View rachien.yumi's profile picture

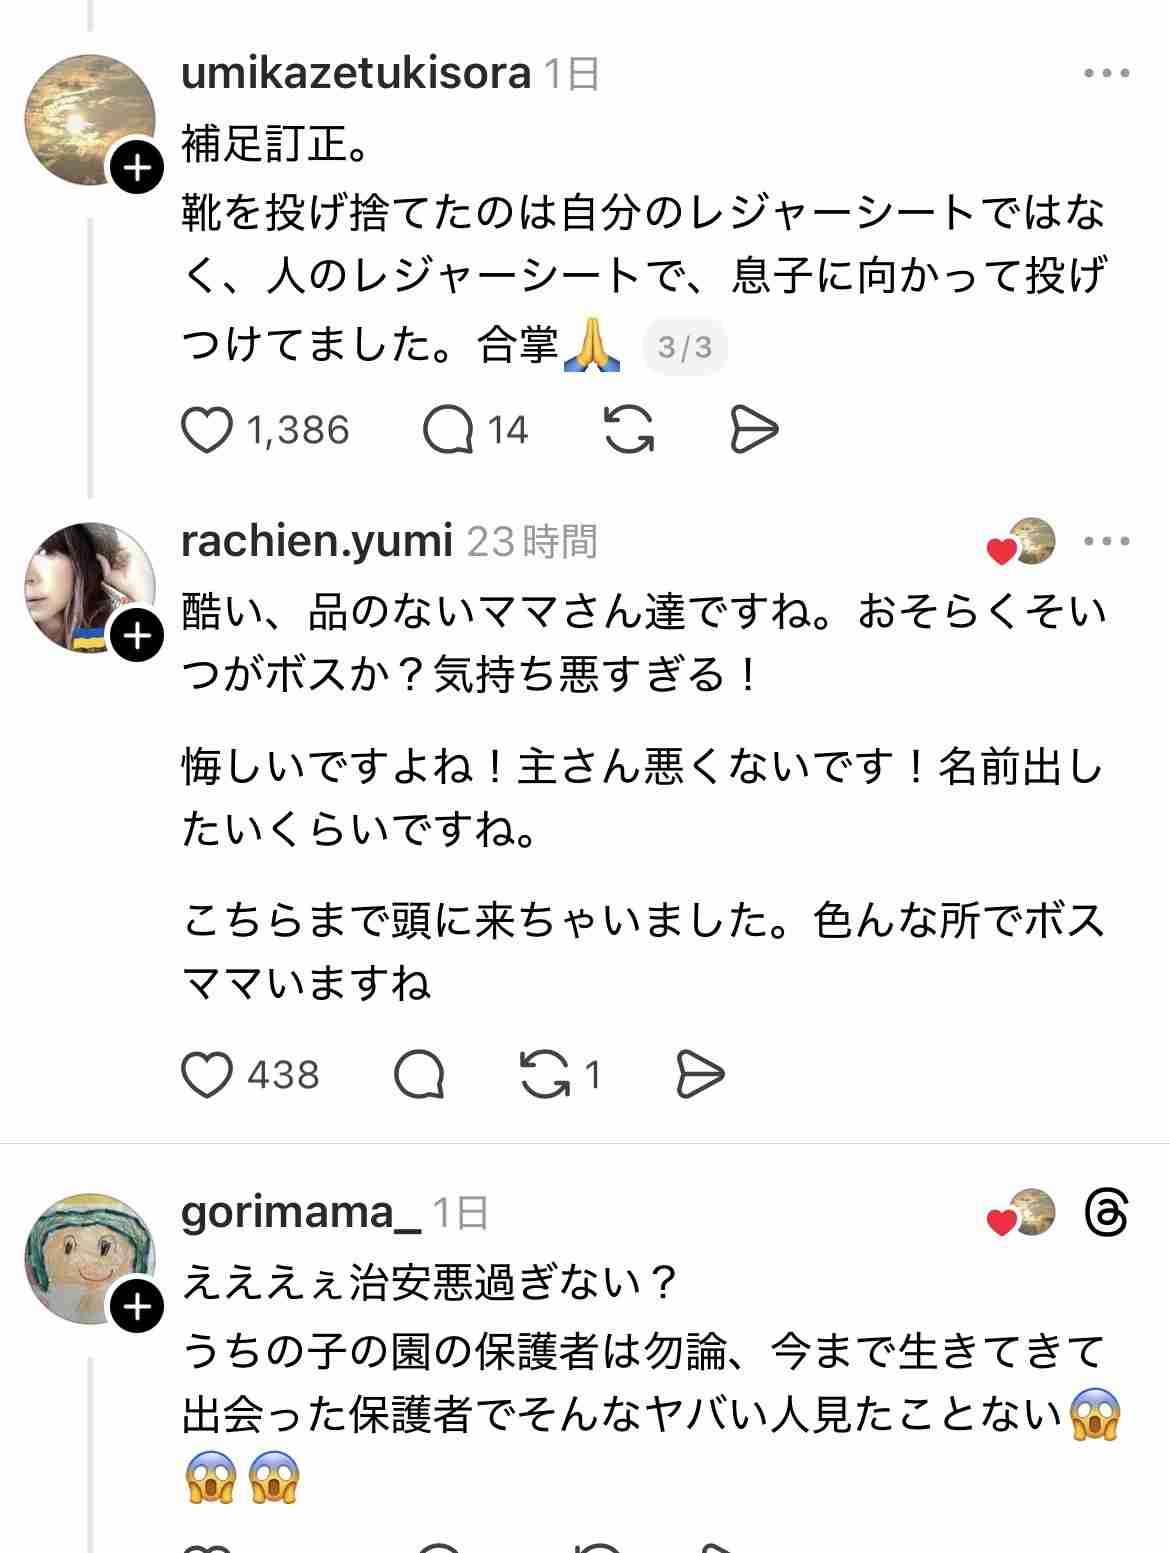[89, 587]
